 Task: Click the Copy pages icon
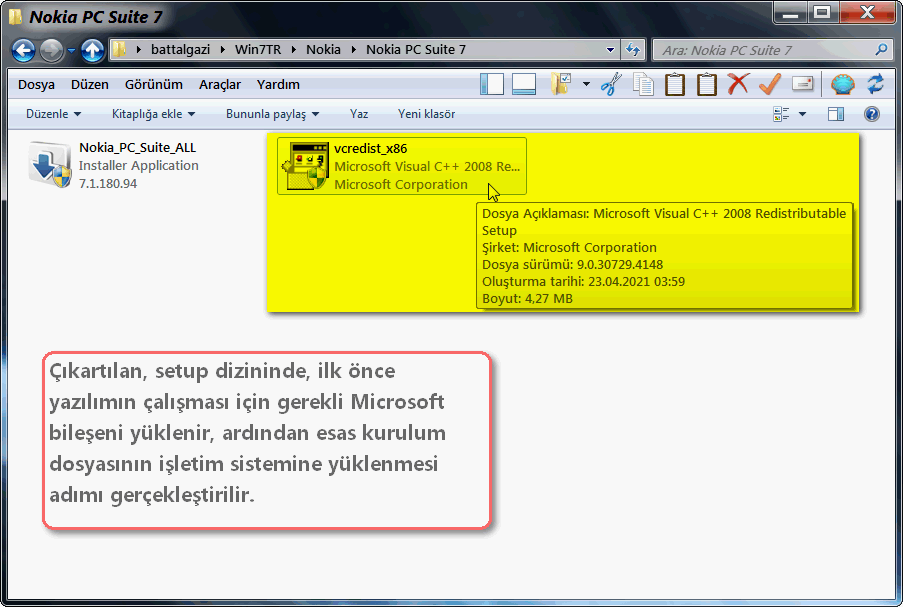click(643, 84)
